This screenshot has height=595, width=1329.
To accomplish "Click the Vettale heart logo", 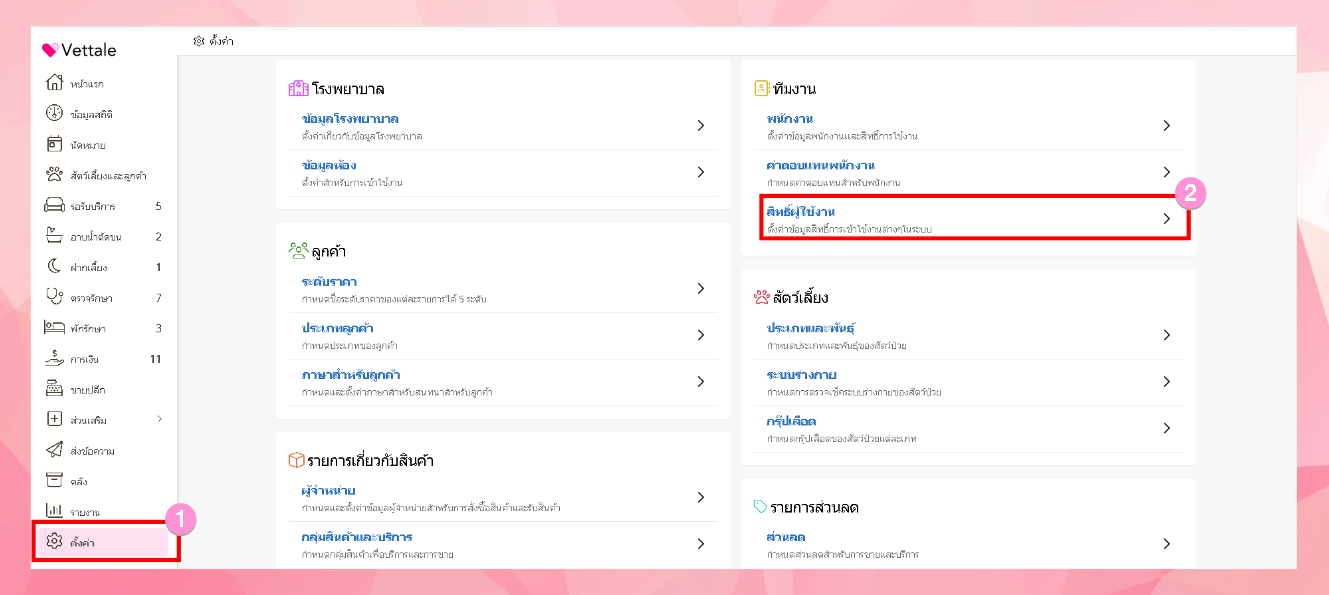I will pos(49,51).
